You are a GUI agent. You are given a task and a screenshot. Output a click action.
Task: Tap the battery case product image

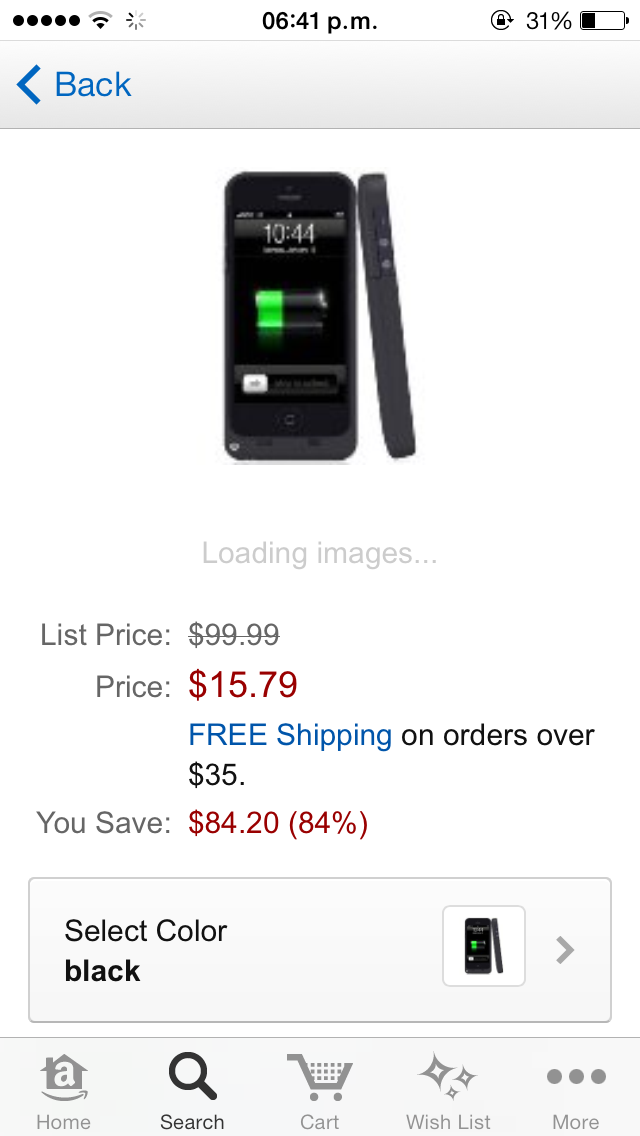point(320,316)
